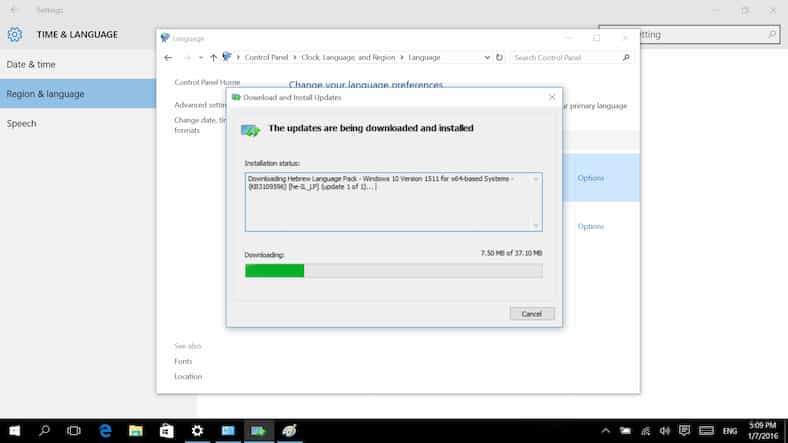The width and height of the screenshot is (788, 443).
Task: Open Microsoft Edge from the taskbar
Action: [x=105, y=430]
